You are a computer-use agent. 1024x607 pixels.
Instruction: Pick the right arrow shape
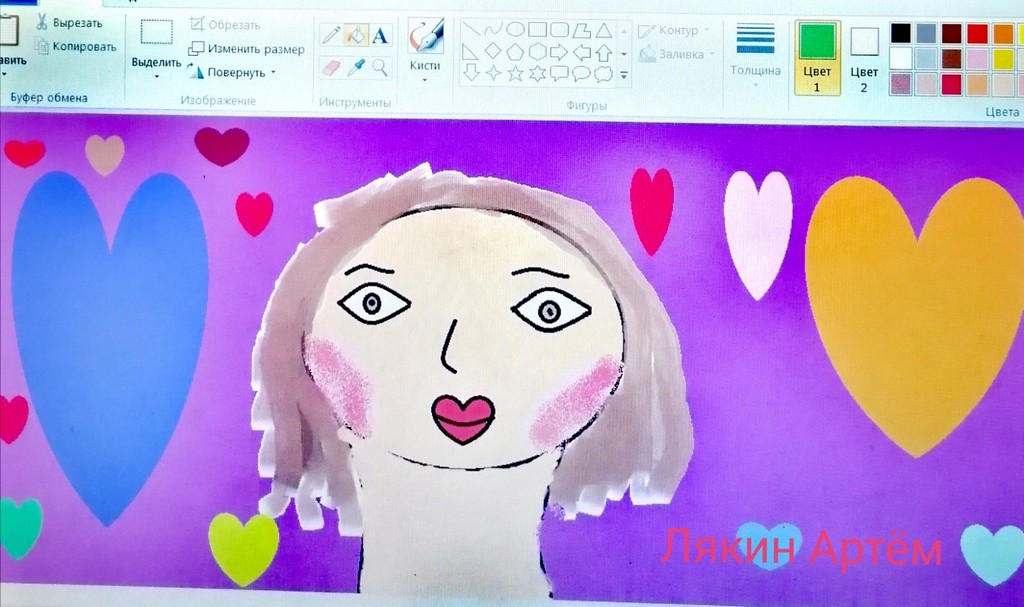click(x=559, y=51)
